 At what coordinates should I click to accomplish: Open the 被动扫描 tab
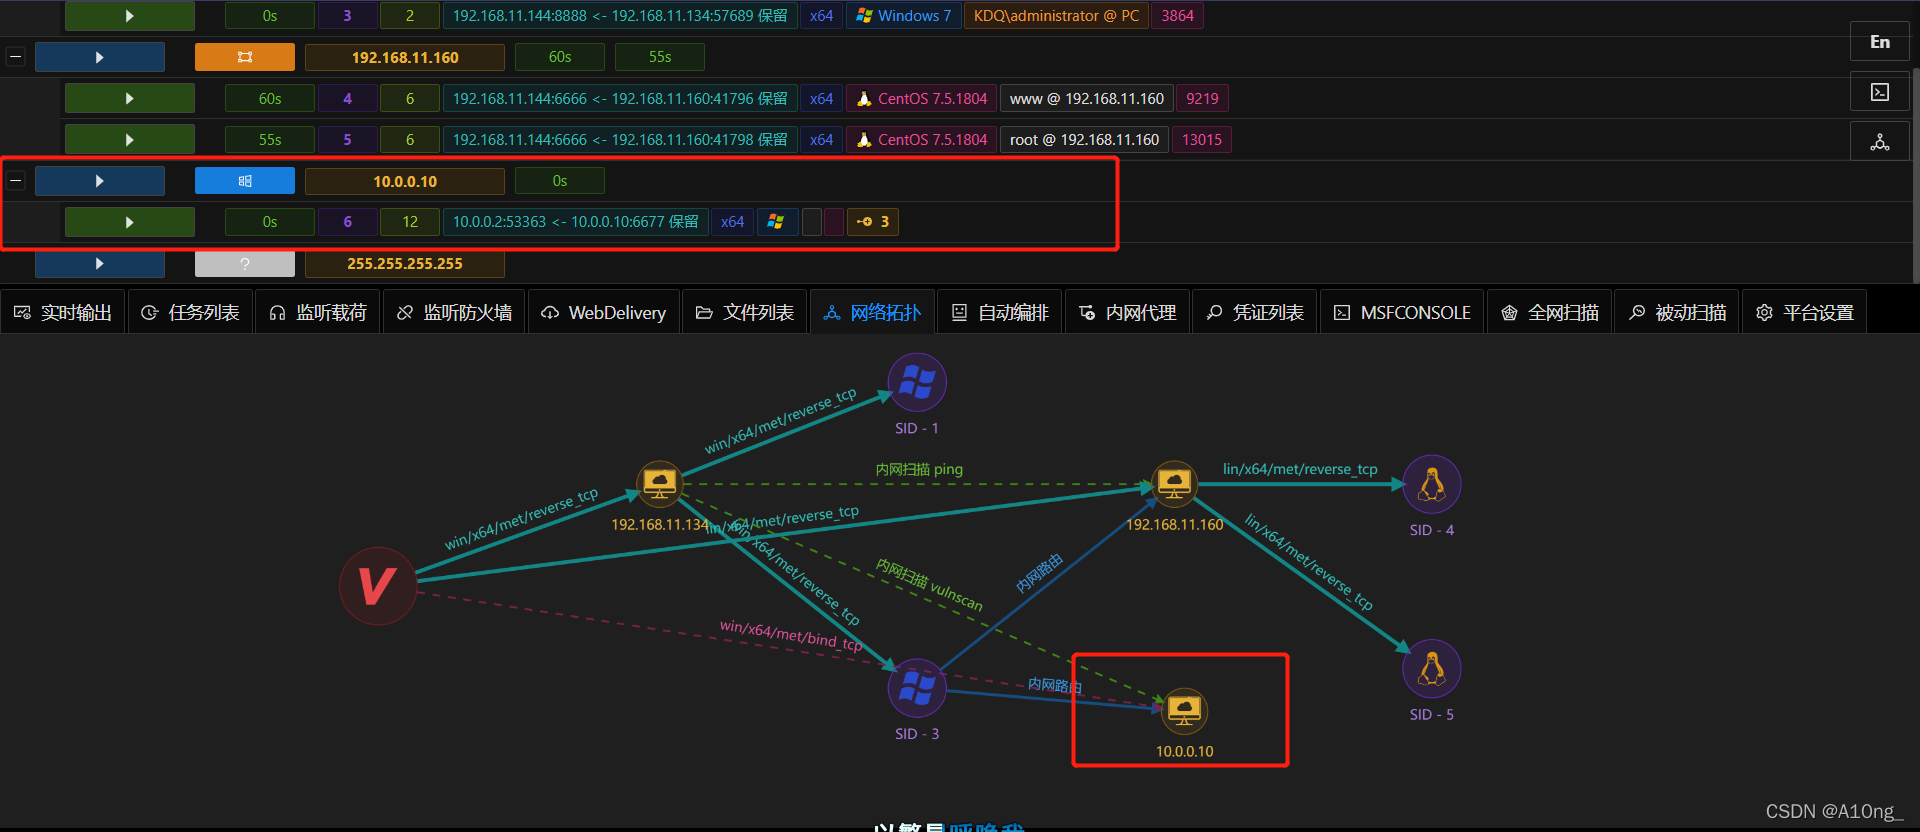click(x=1677, y=312)
